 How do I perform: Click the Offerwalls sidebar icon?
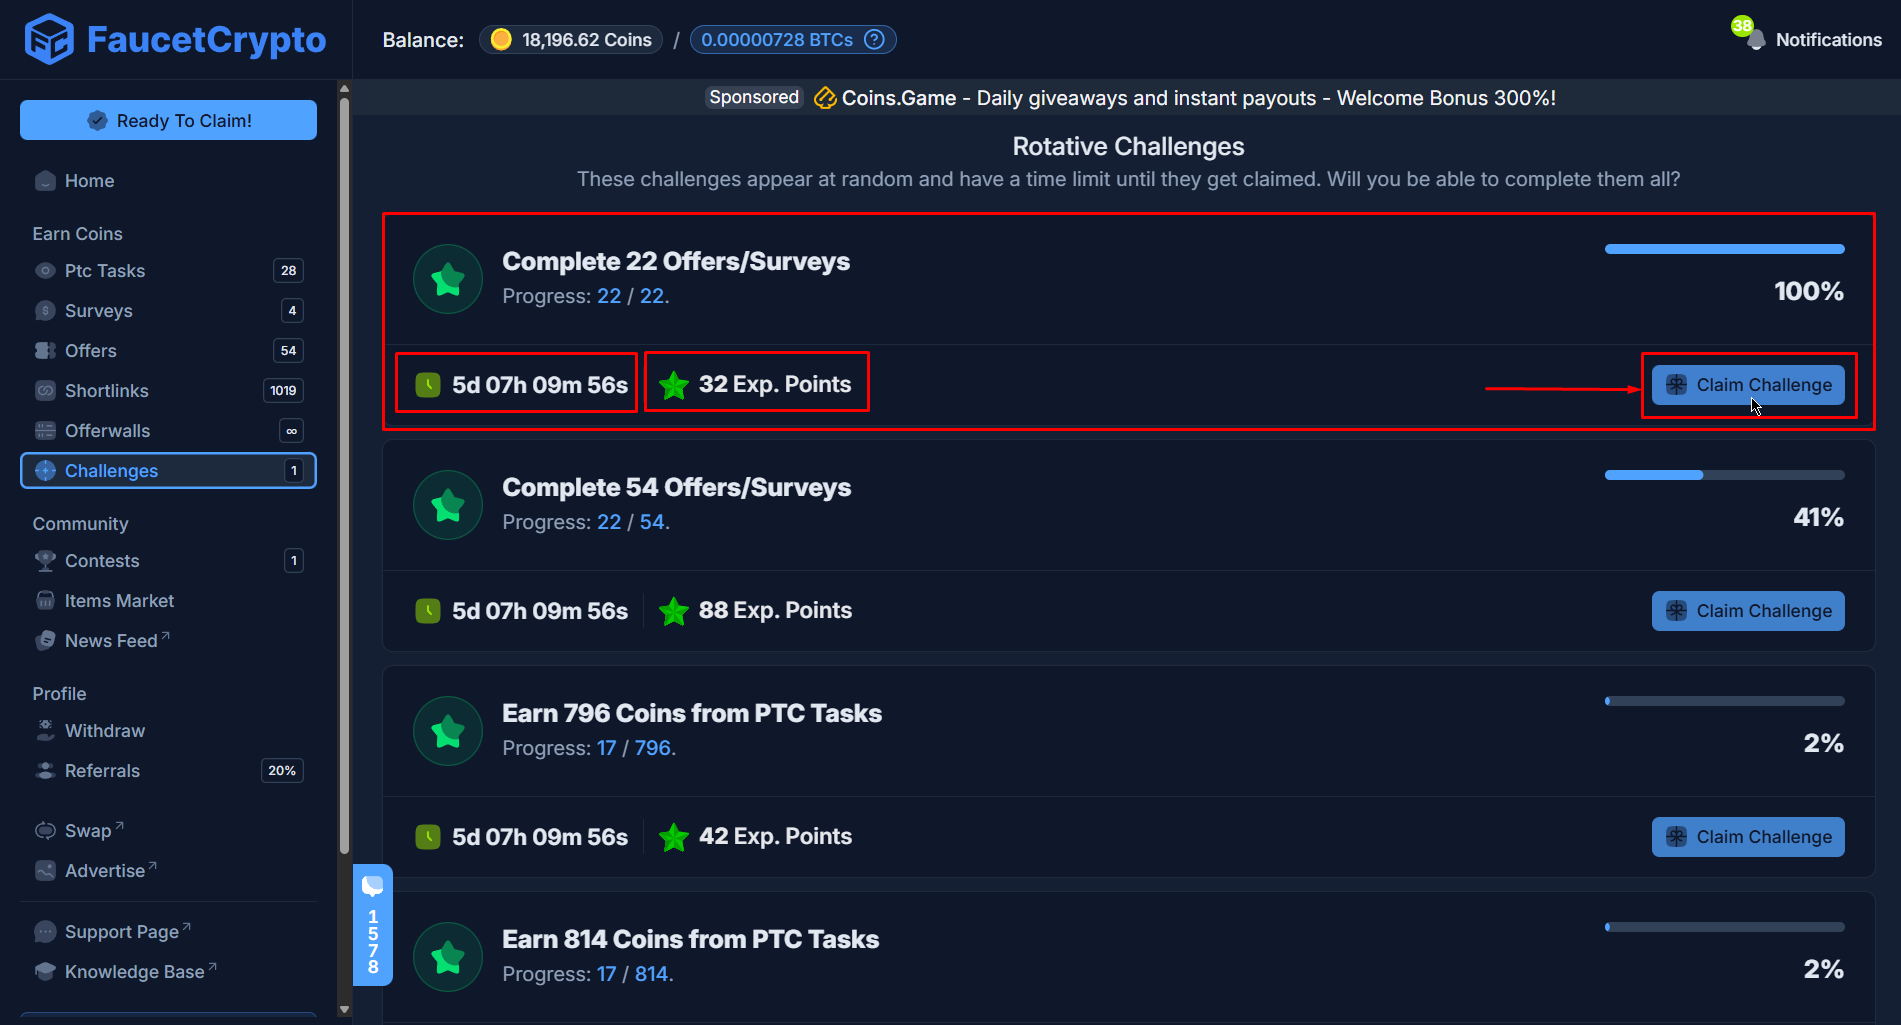pos(45,430)
